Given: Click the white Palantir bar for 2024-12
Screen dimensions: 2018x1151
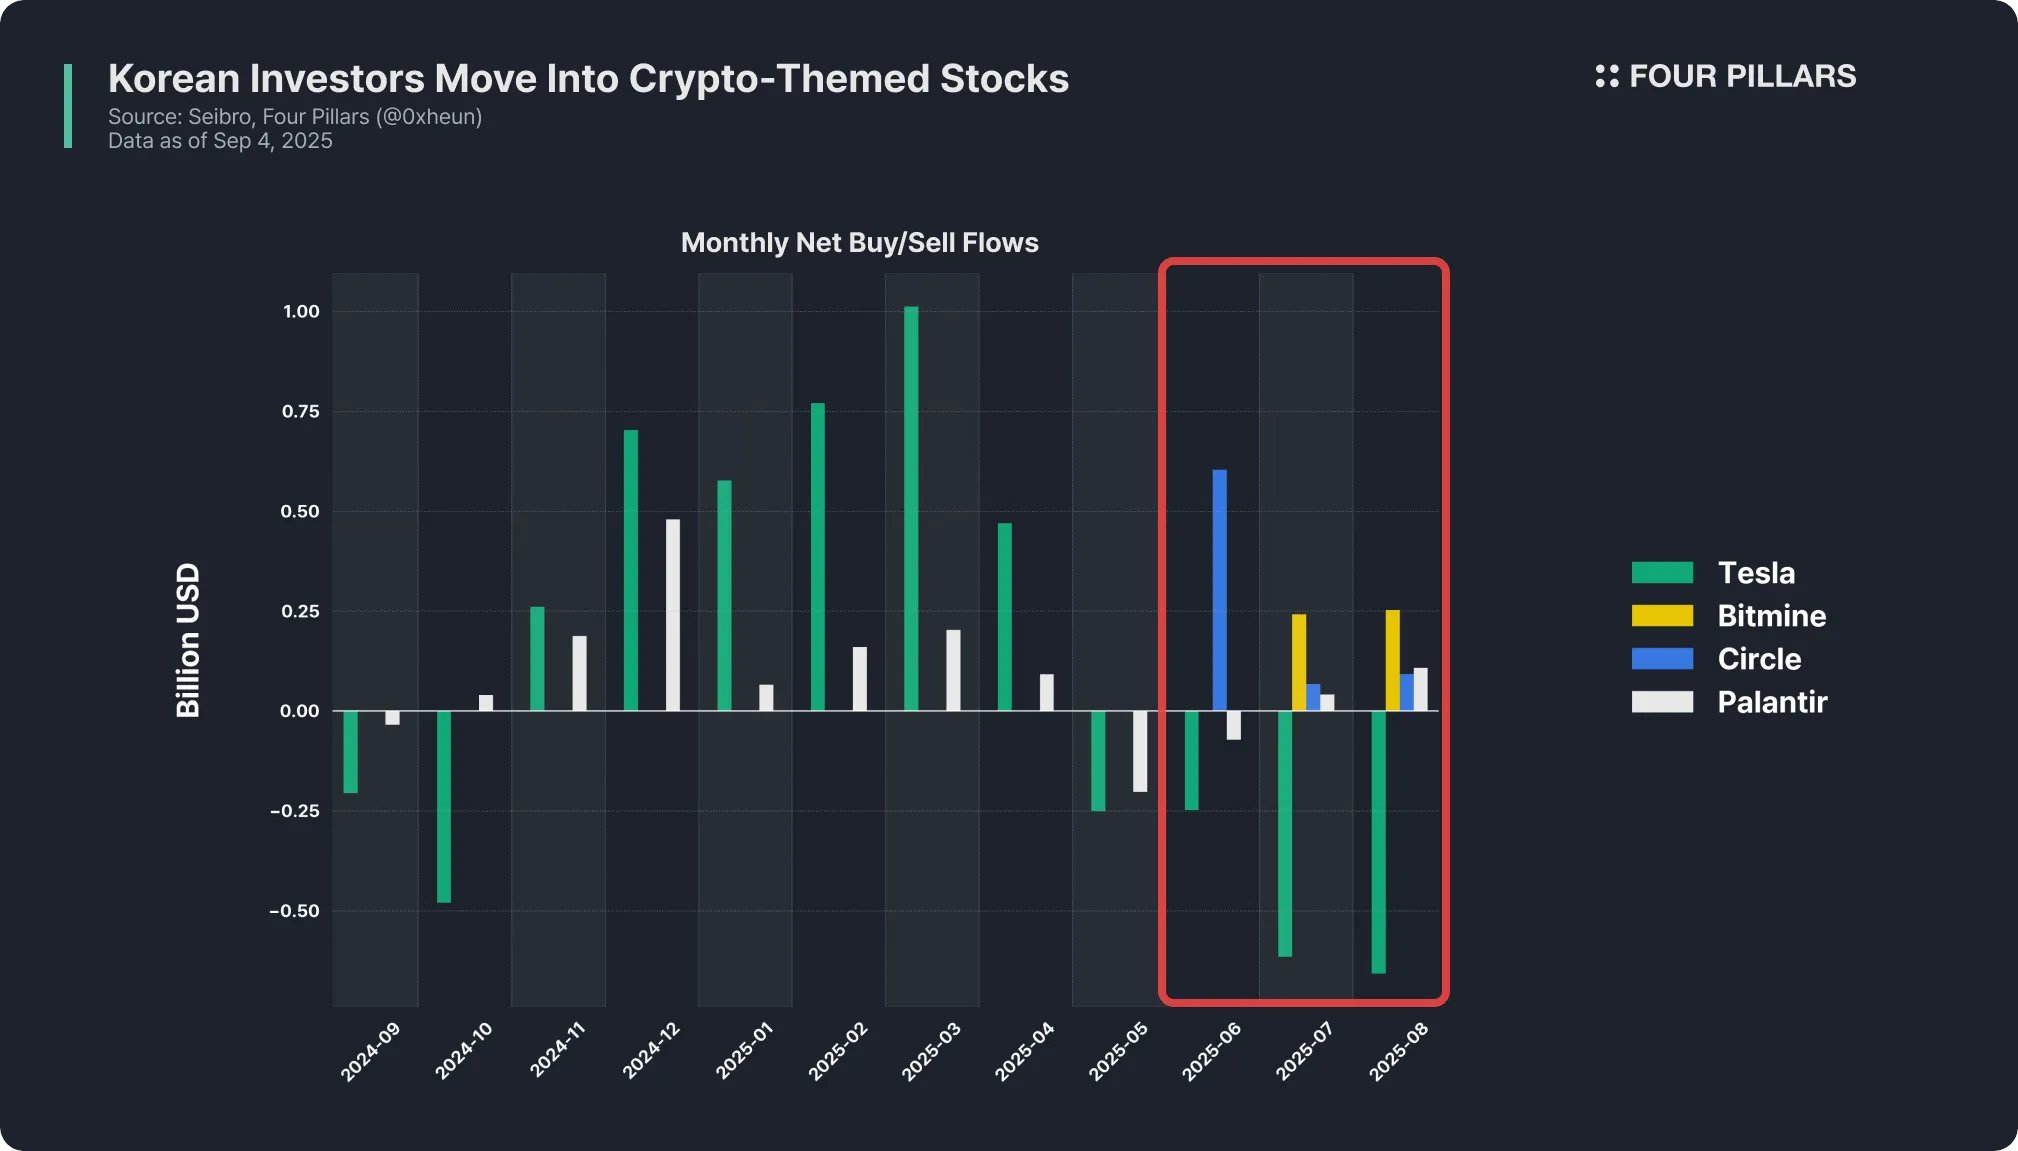Looking at the screenshot, I should click(673, 614).
